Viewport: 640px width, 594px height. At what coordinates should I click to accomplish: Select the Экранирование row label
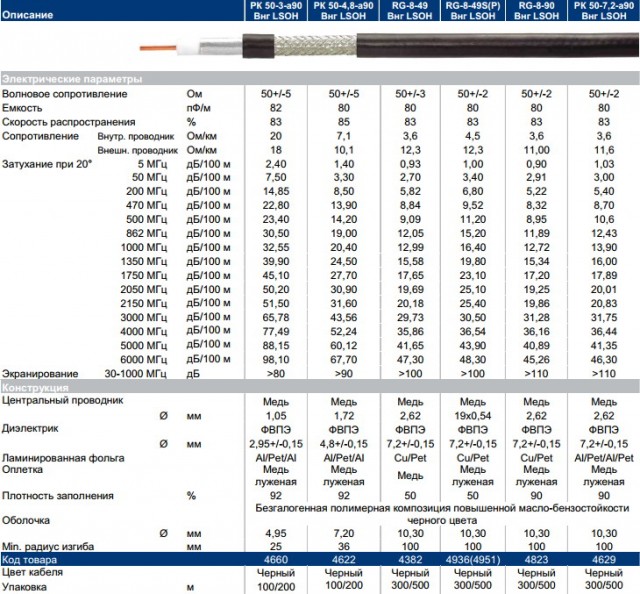coord(42,374)
